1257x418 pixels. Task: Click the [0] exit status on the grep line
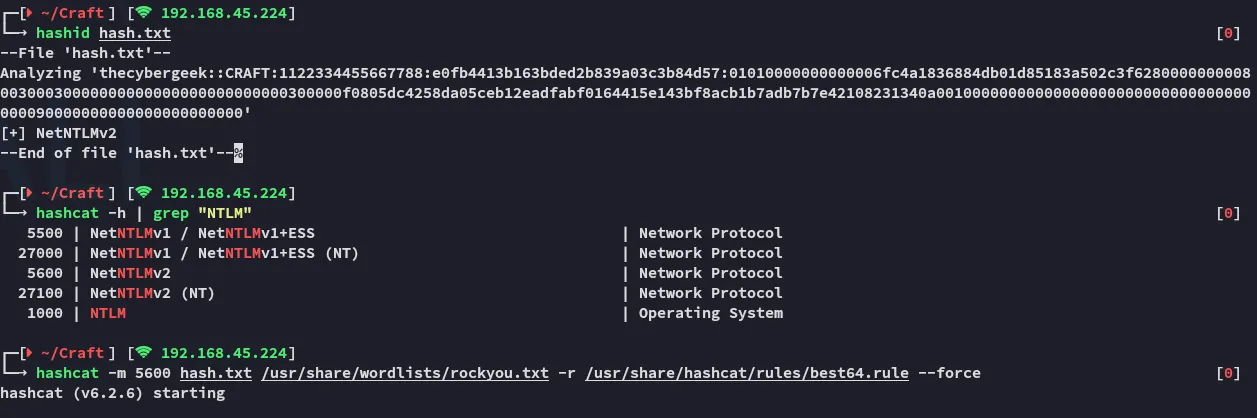tap(1228, 213)
